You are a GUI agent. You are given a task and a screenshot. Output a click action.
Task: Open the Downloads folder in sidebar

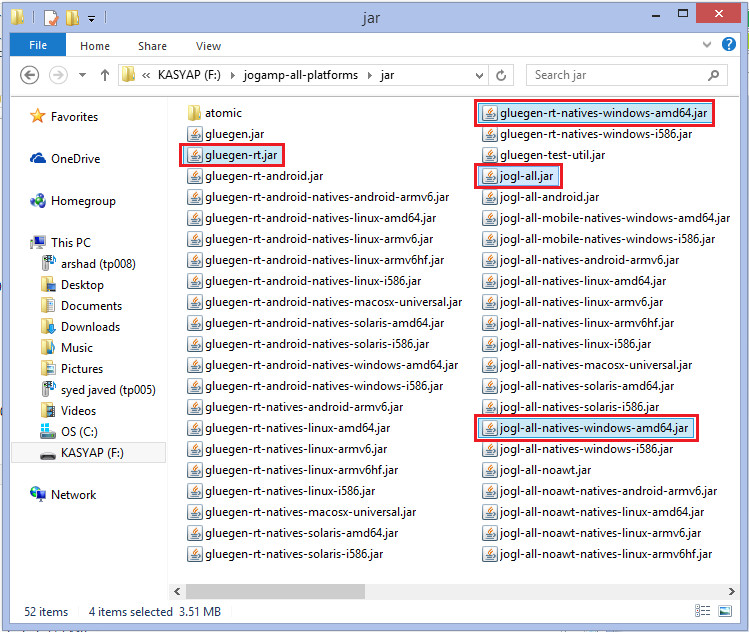coord(90,327)
